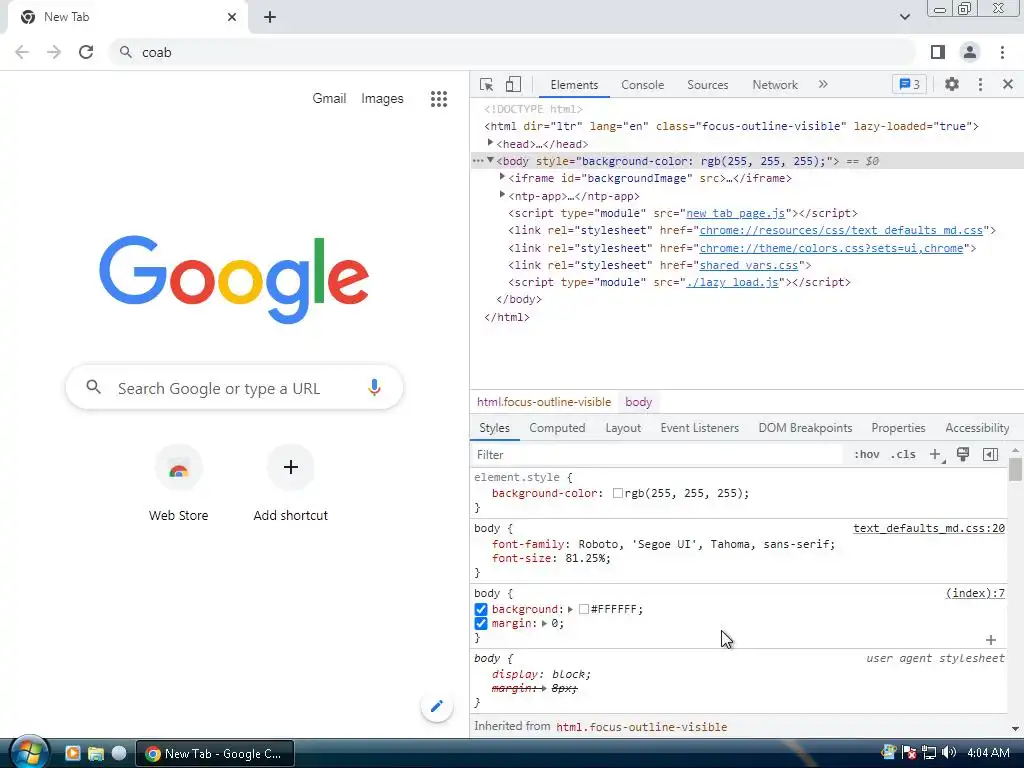Click the Customize Chrome pencil button
This screenshot has height=768, width=1024.
pyautogui.click(x=437, y=706)
